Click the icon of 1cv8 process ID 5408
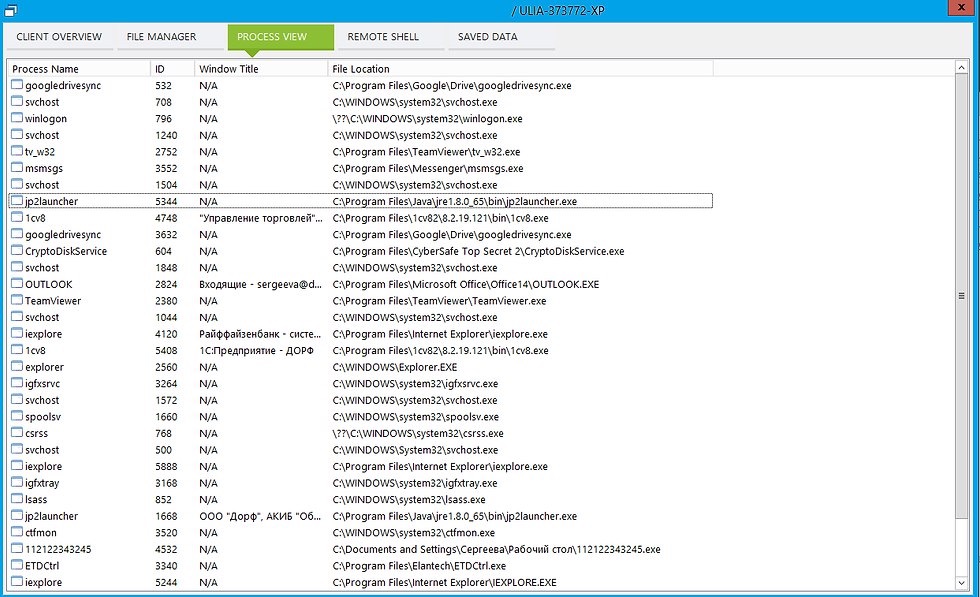 tap(17, 350)
